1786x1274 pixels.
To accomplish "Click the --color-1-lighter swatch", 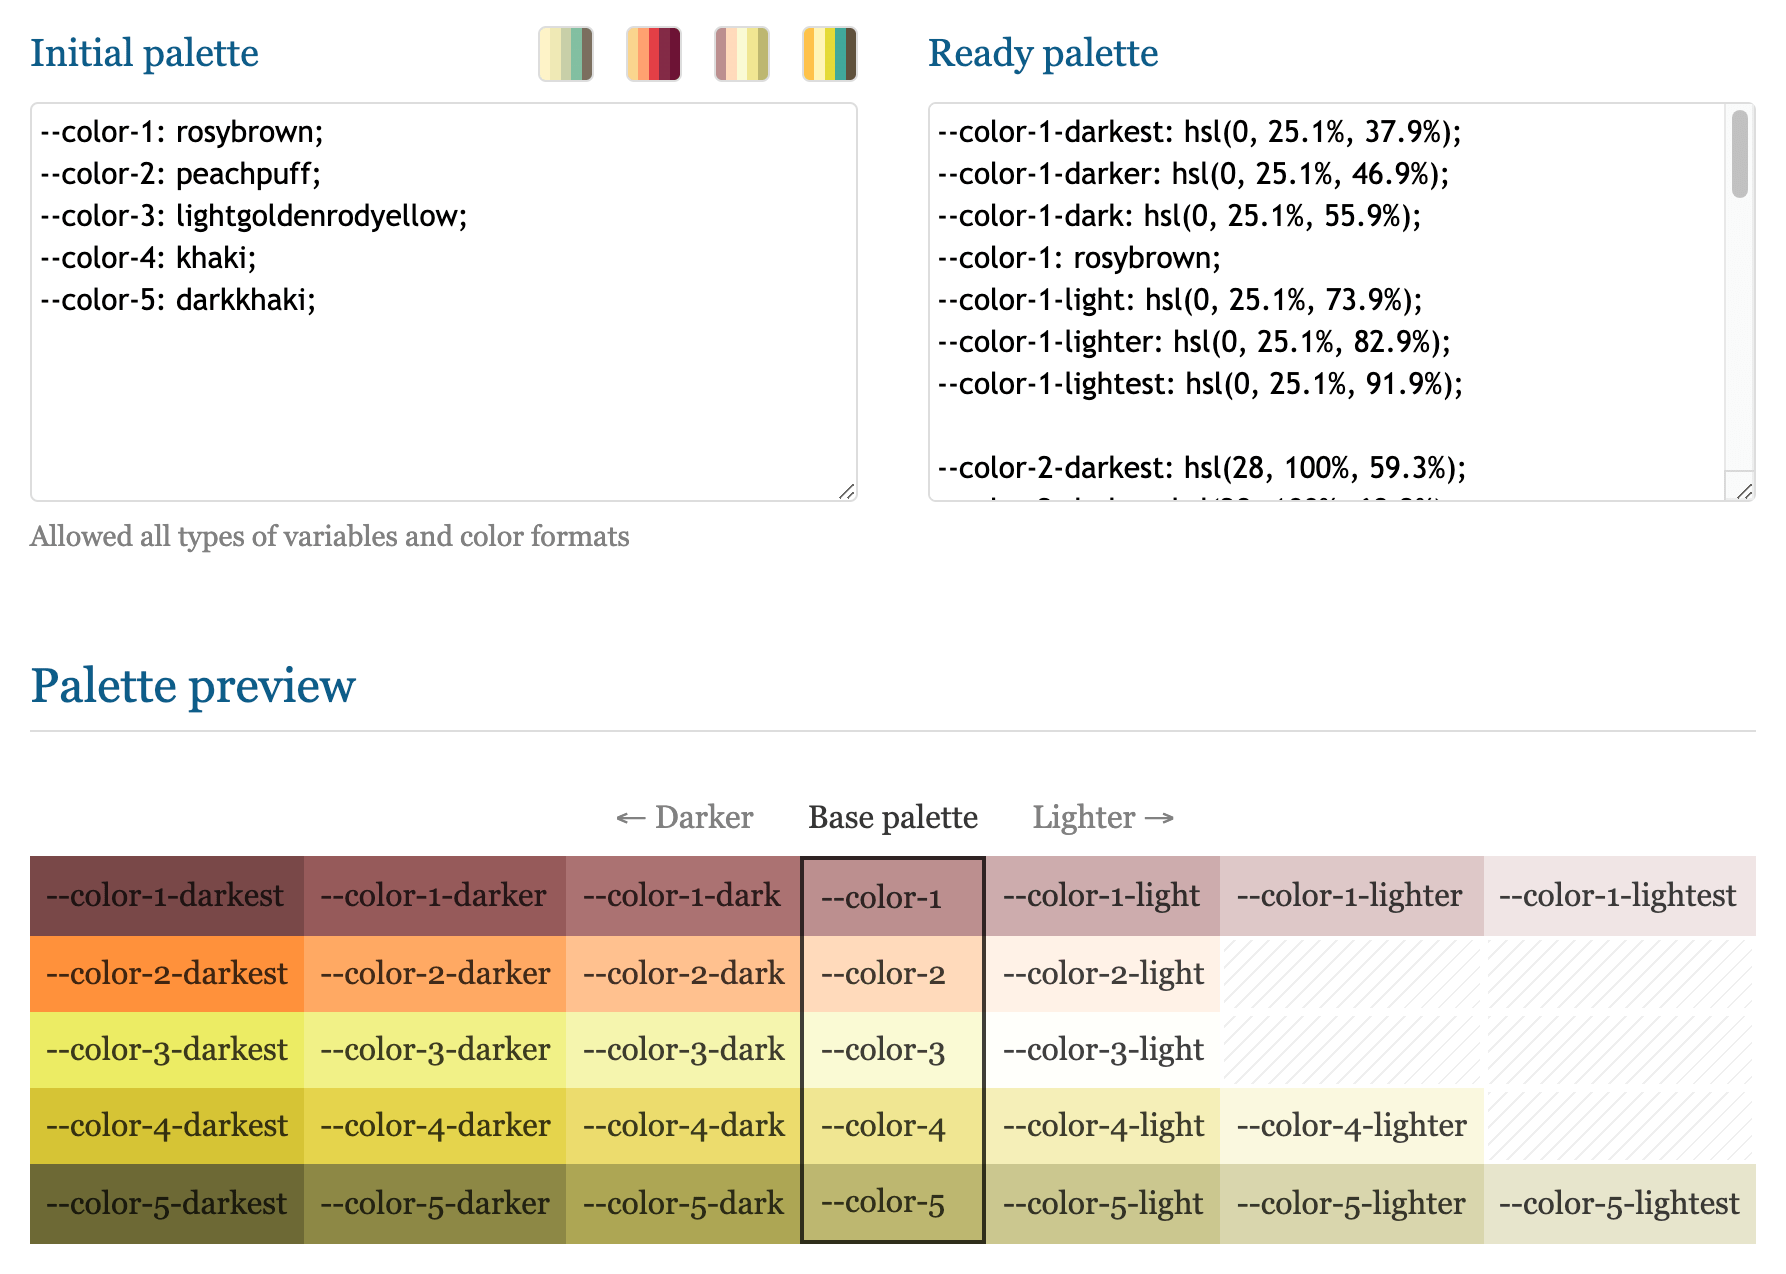I will click(x=1352, y=896).
